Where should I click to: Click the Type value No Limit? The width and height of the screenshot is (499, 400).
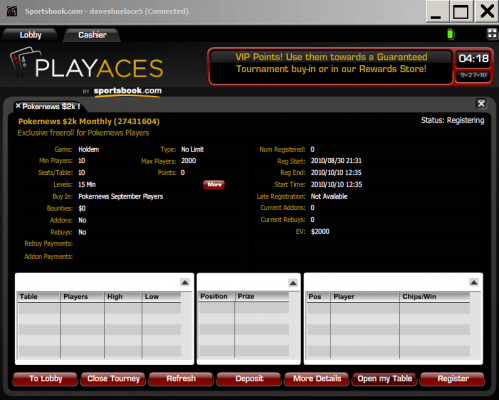pos(192,150)
